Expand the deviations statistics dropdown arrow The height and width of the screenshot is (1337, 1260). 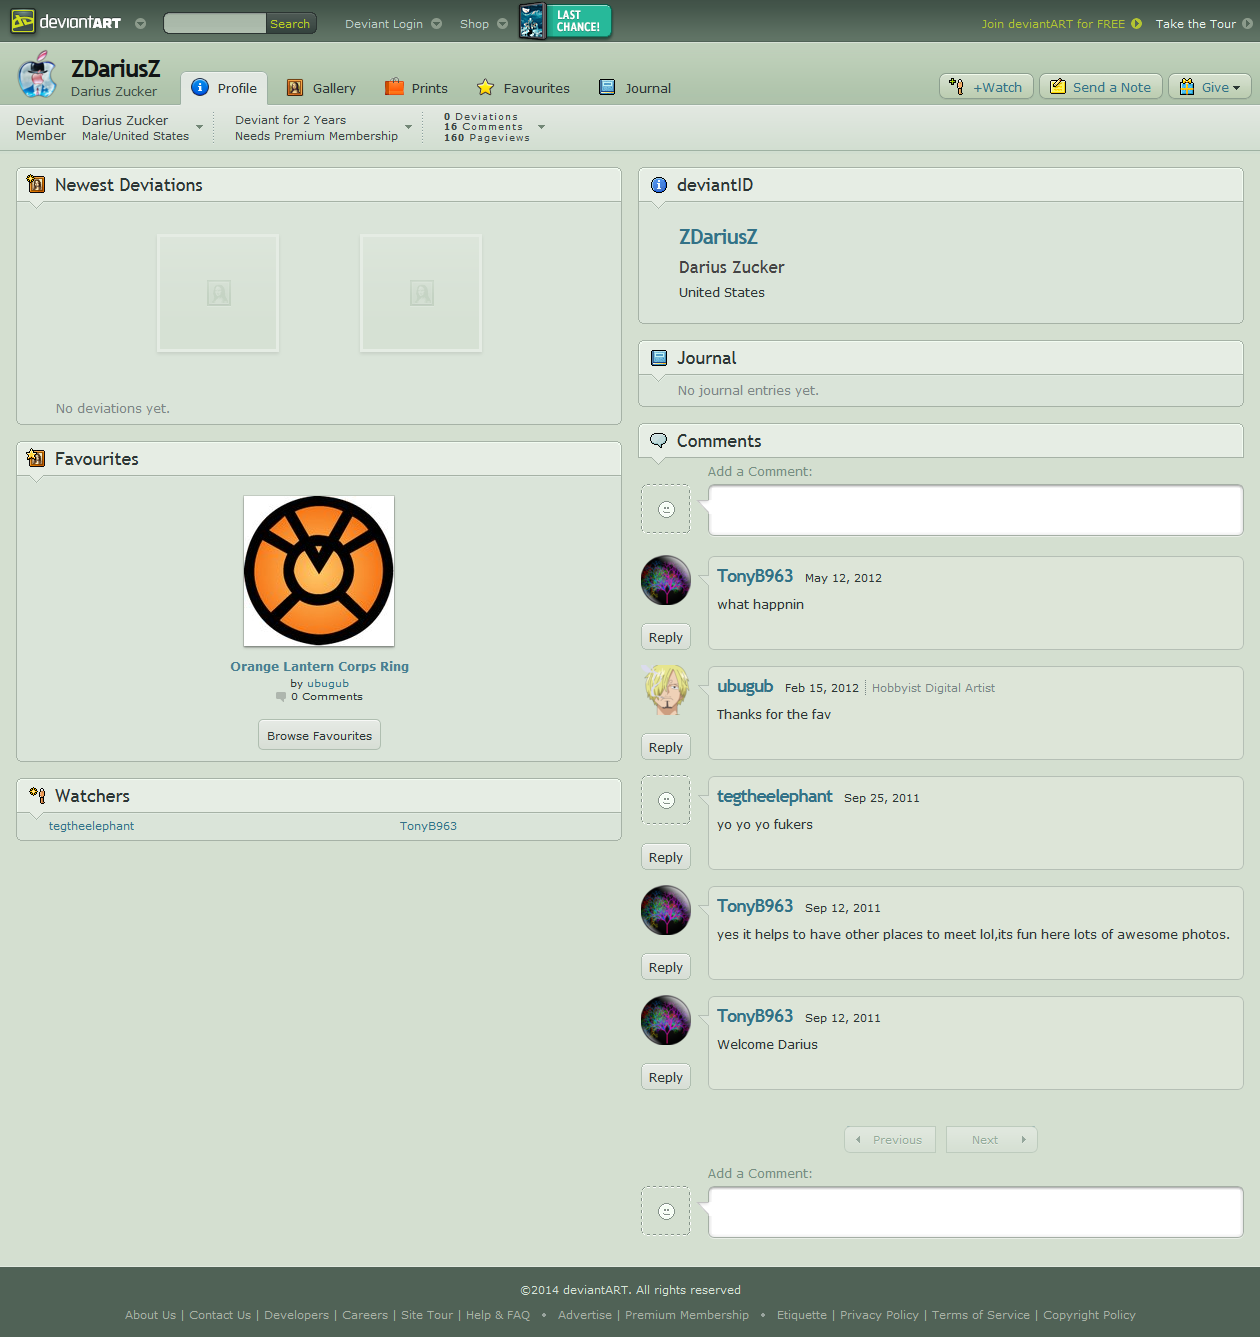coord(542,127)
